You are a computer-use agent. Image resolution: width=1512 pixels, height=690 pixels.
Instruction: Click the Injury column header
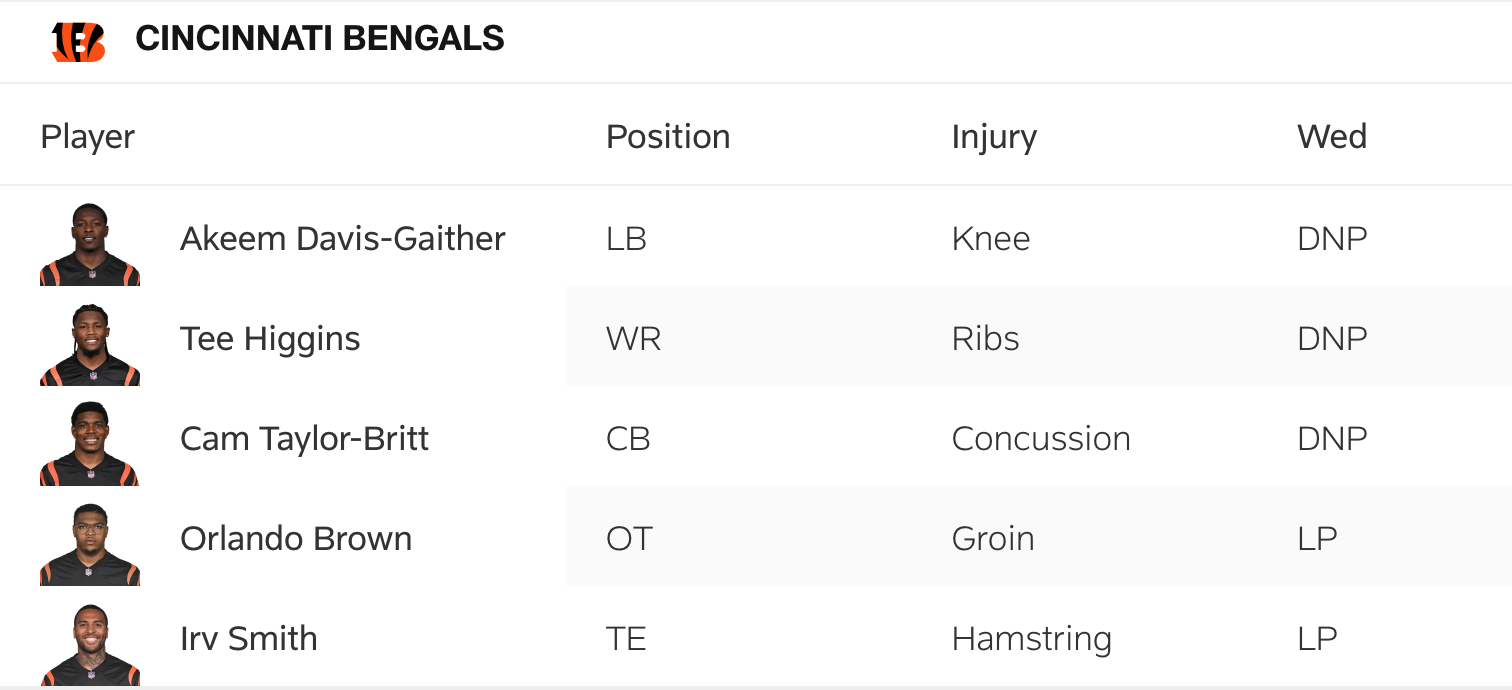(x=994, y=137)
